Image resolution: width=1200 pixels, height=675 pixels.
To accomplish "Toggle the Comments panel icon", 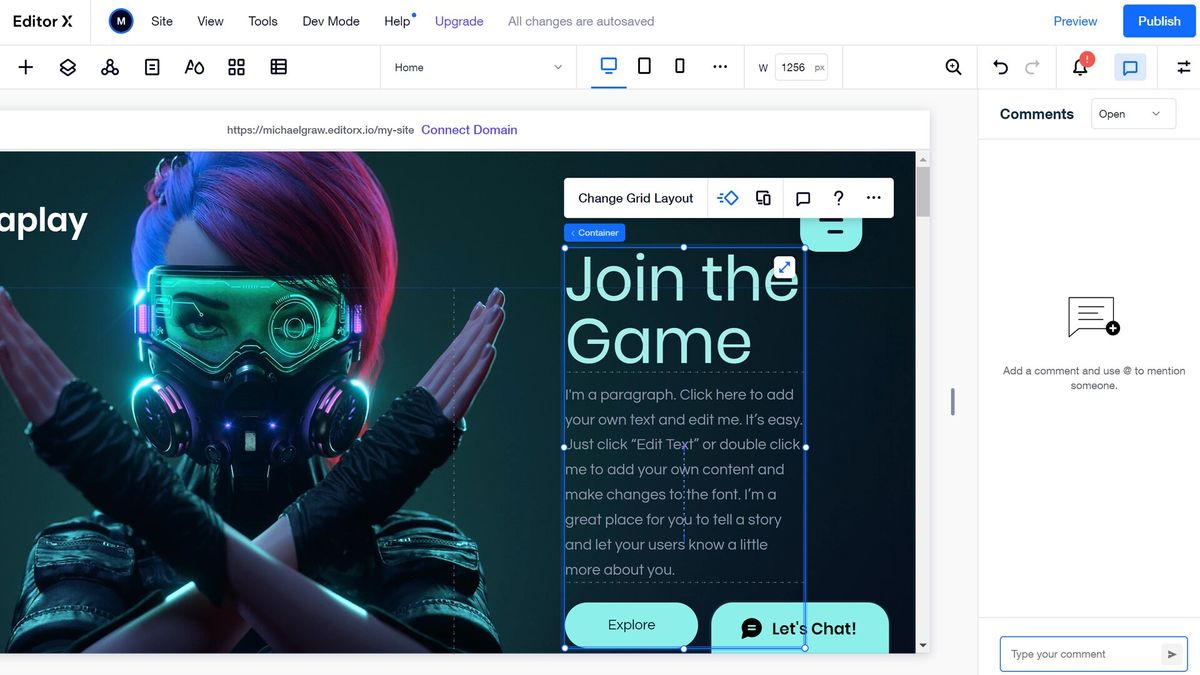I will click(1130, 66).
